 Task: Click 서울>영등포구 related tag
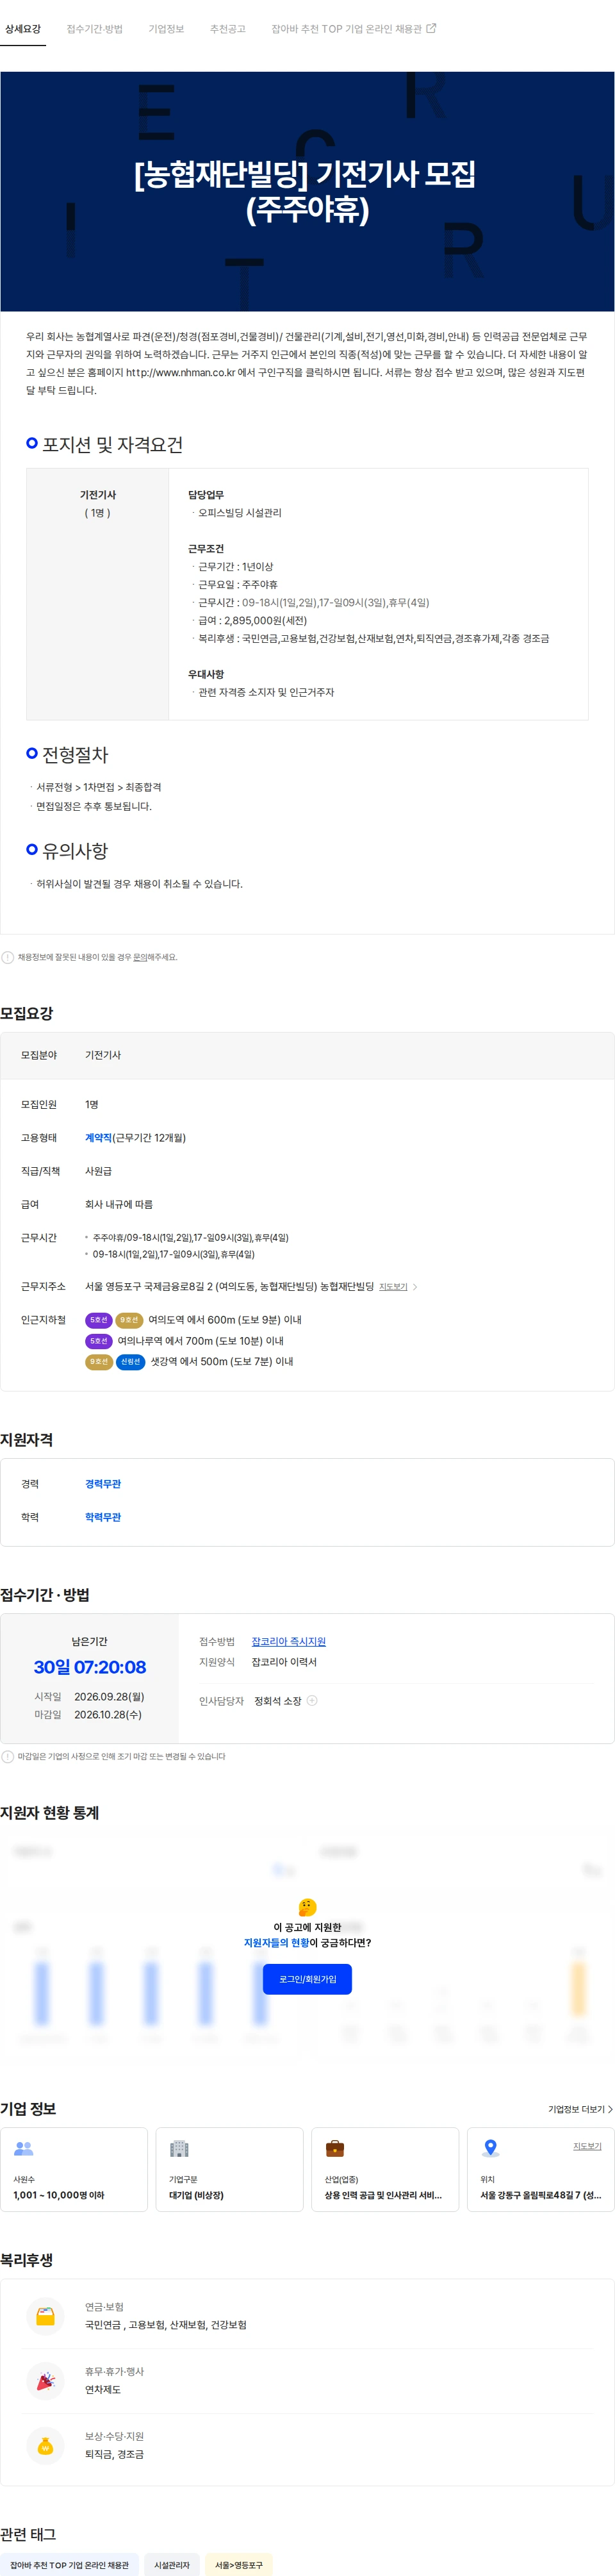tap(239, 2565)
